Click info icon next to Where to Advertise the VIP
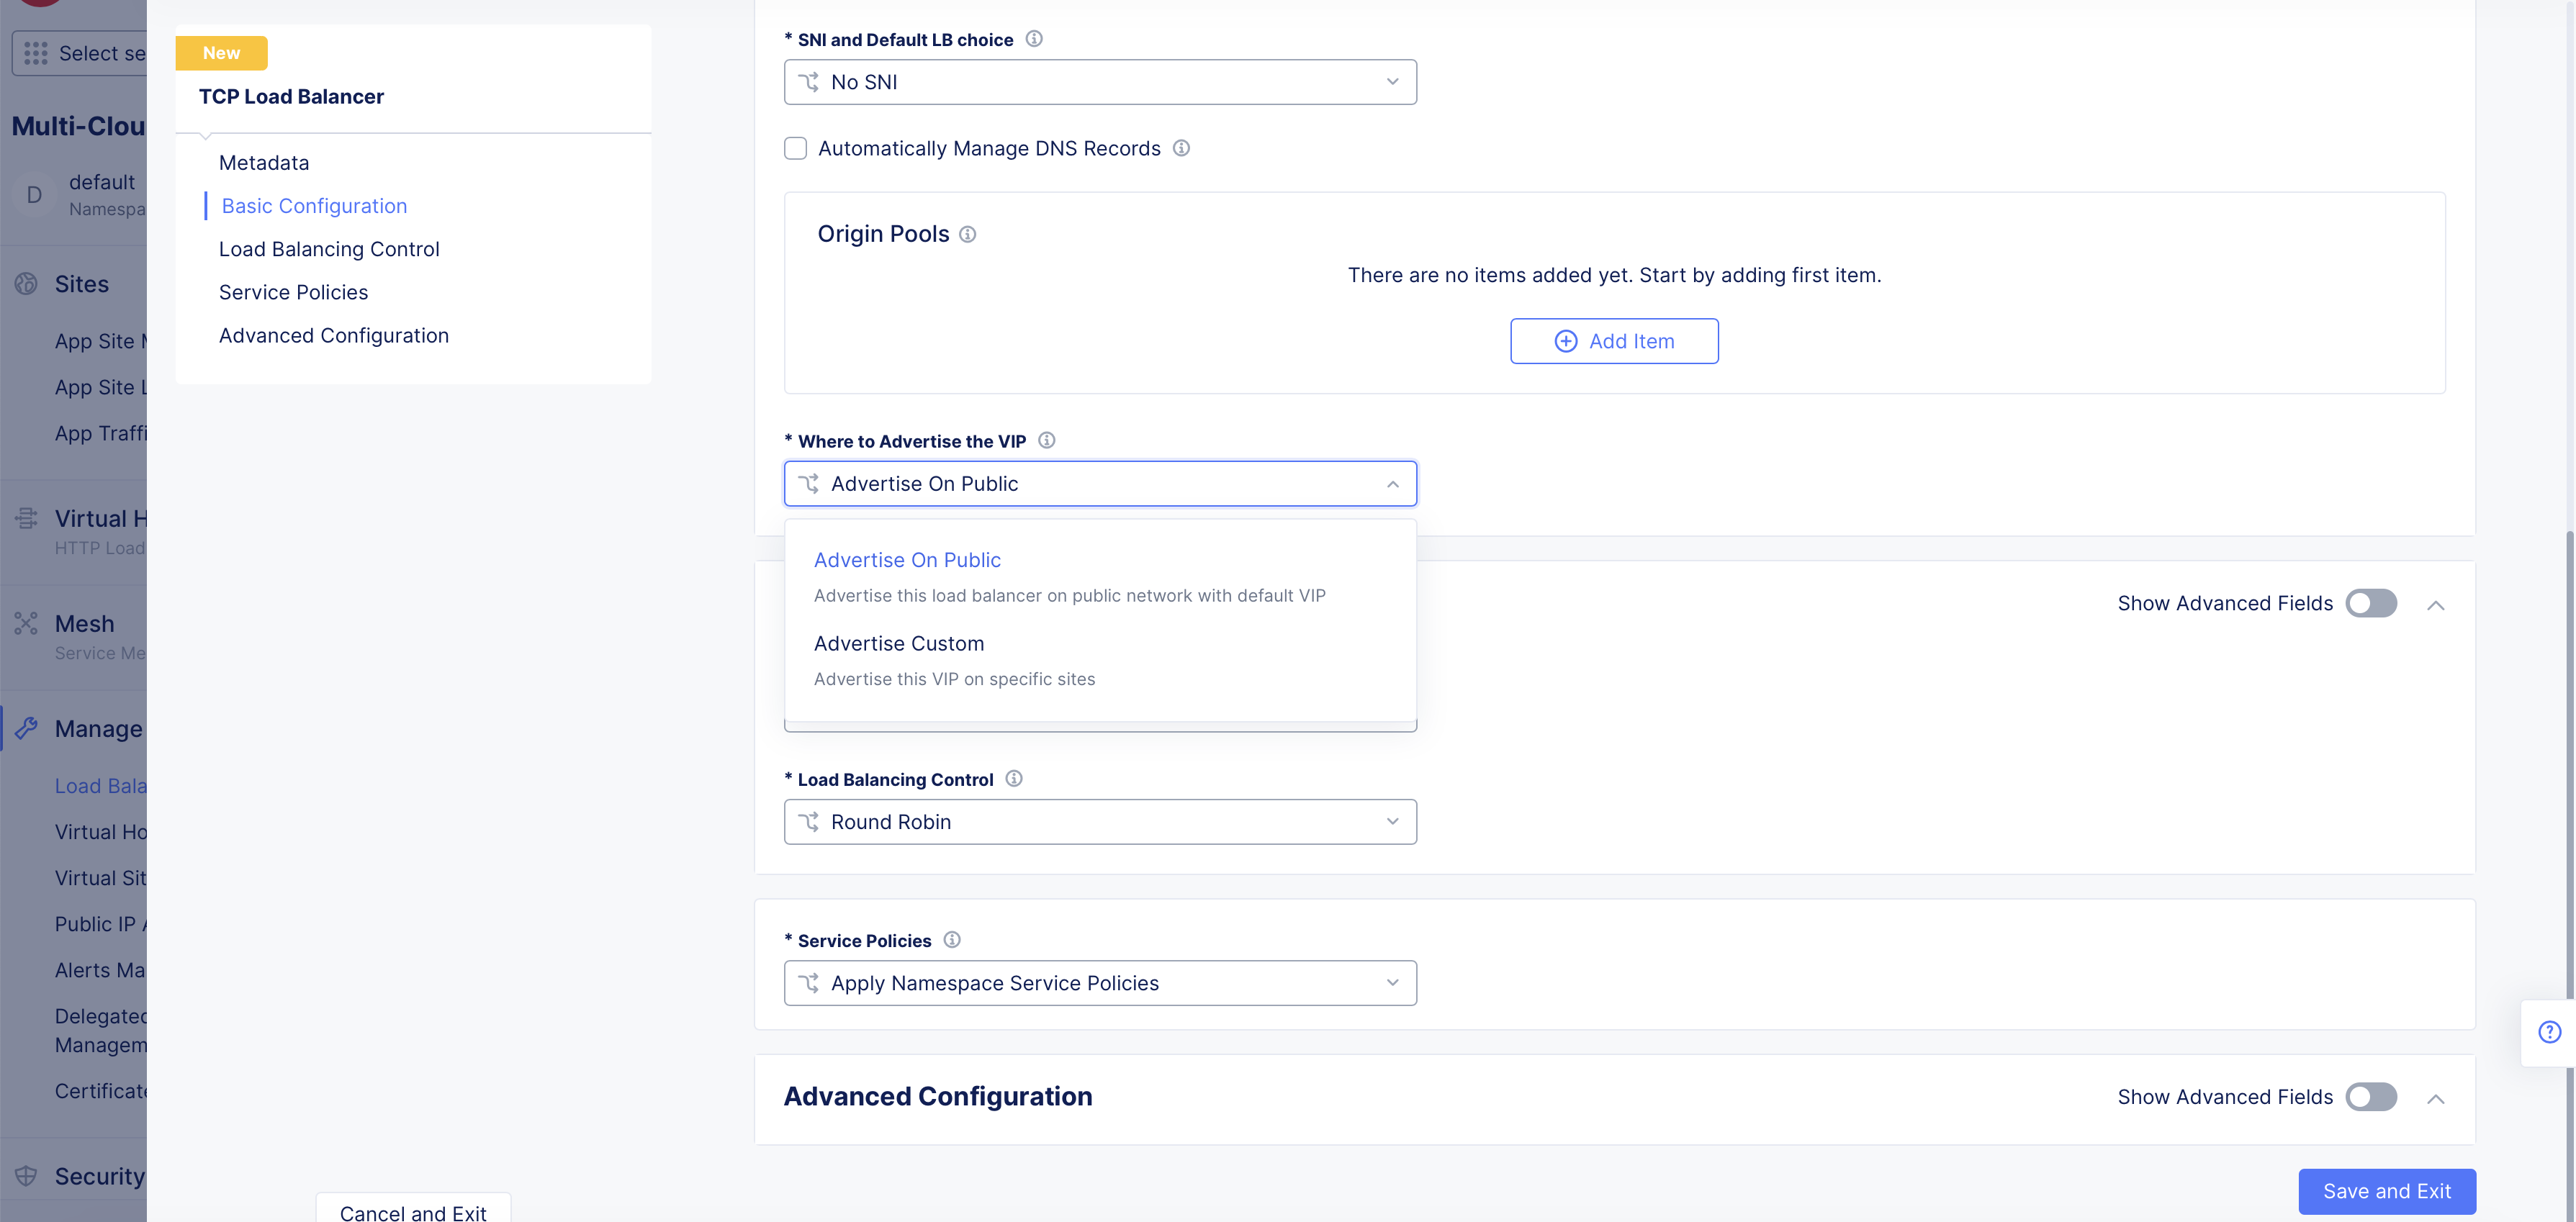This screenshot has height=1222, width=2576. pyautogui.click(x=1046, y=440)
